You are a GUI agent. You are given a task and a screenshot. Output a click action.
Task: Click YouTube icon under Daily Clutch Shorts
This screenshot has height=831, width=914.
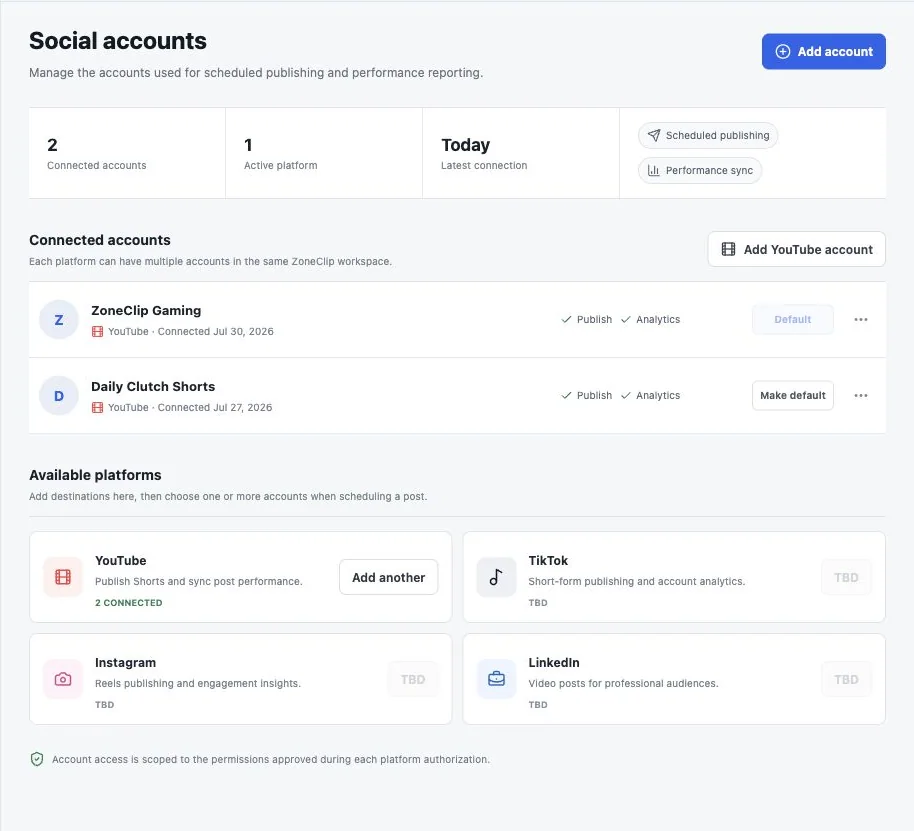[x=97, y=407]
